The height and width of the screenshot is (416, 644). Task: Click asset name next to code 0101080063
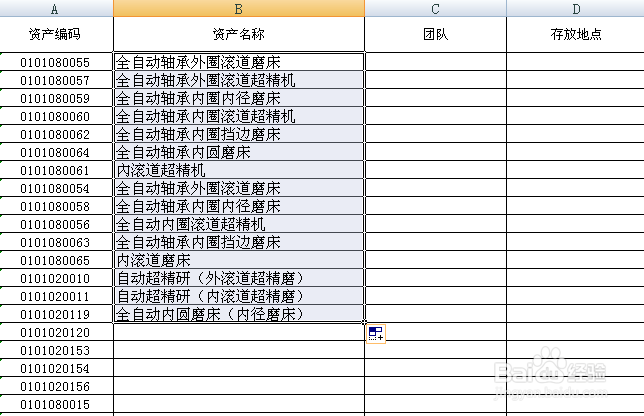point(239,242)
